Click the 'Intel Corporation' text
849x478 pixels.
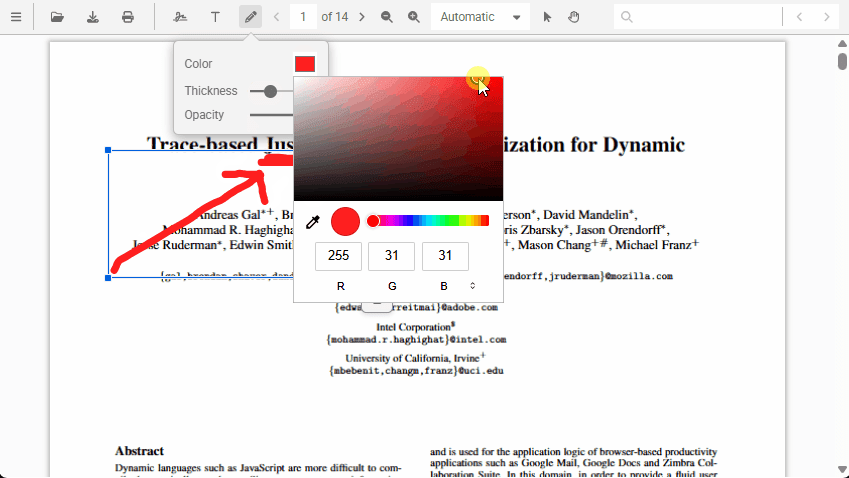[415, 327]
